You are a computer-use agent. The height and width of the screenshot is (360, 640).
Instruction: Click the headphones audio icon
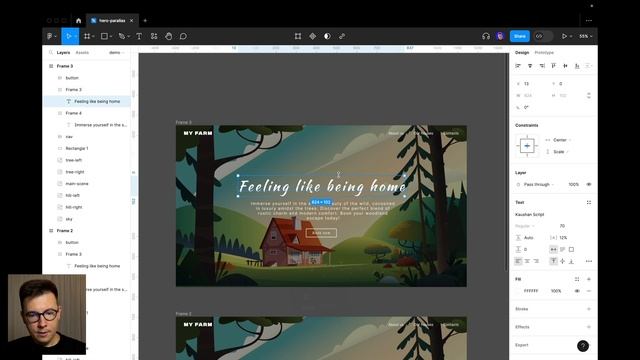coord(486,36)
